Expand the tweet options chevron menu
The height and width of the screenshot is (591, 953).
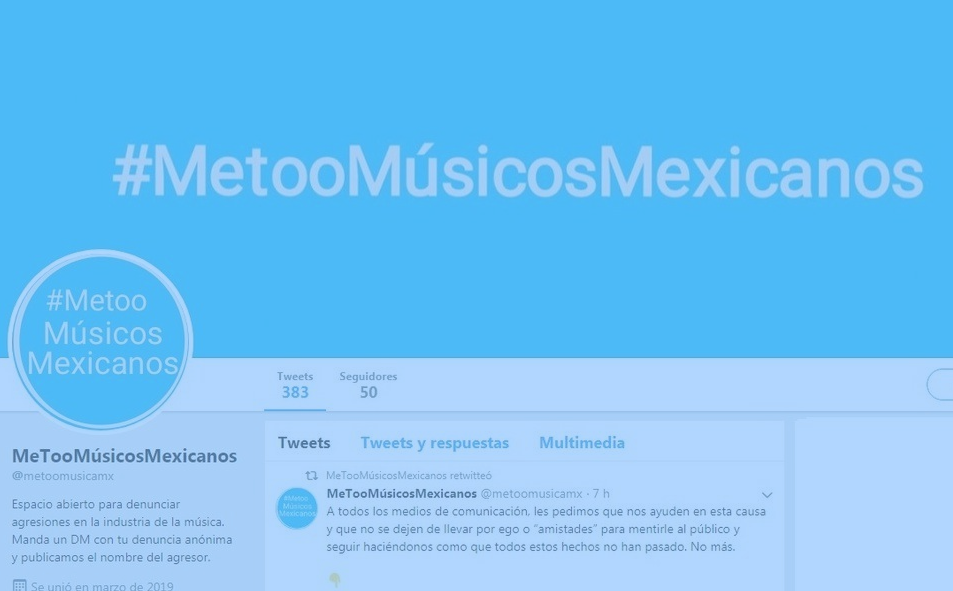click(x=767, y=495)
